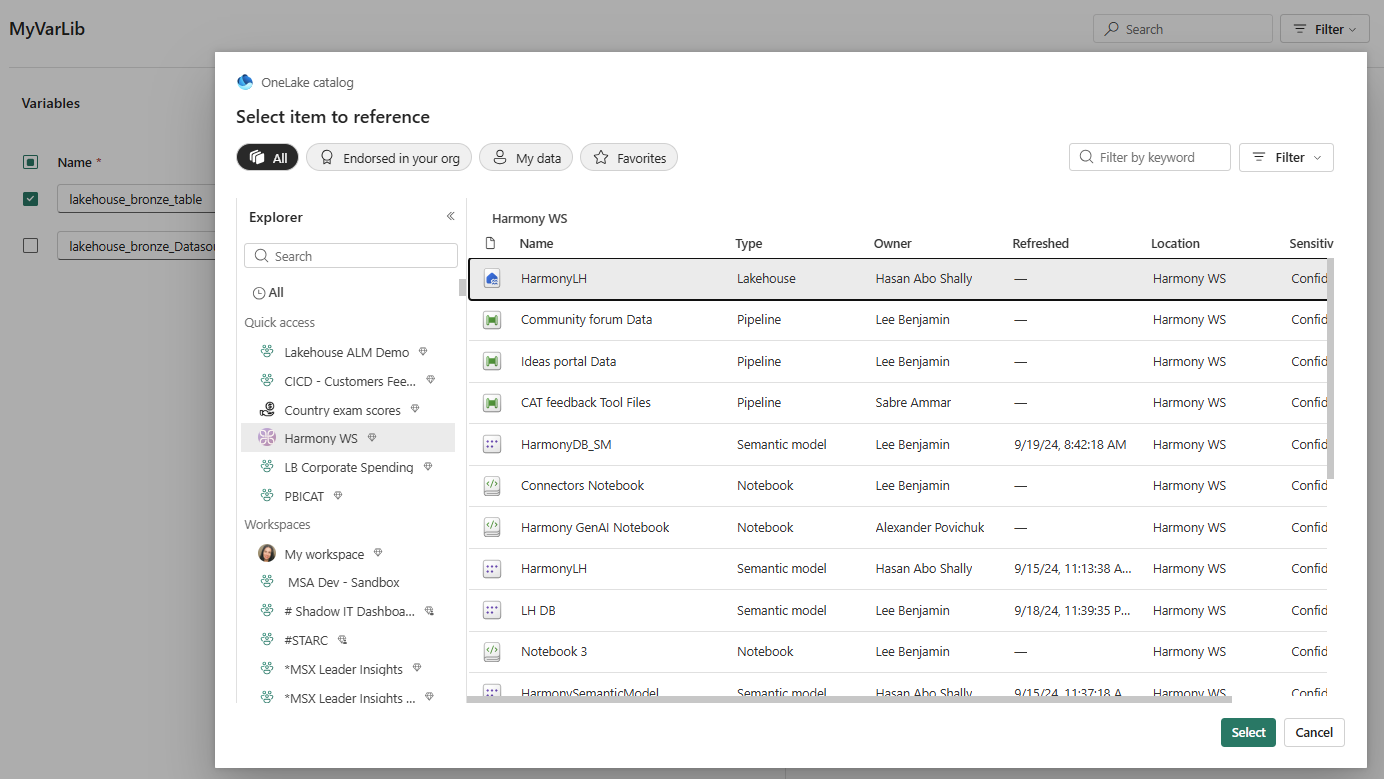Open the Filter dropdown on the MyVarLib page
Screen dimensions: 1384x779
point(1324,29)
